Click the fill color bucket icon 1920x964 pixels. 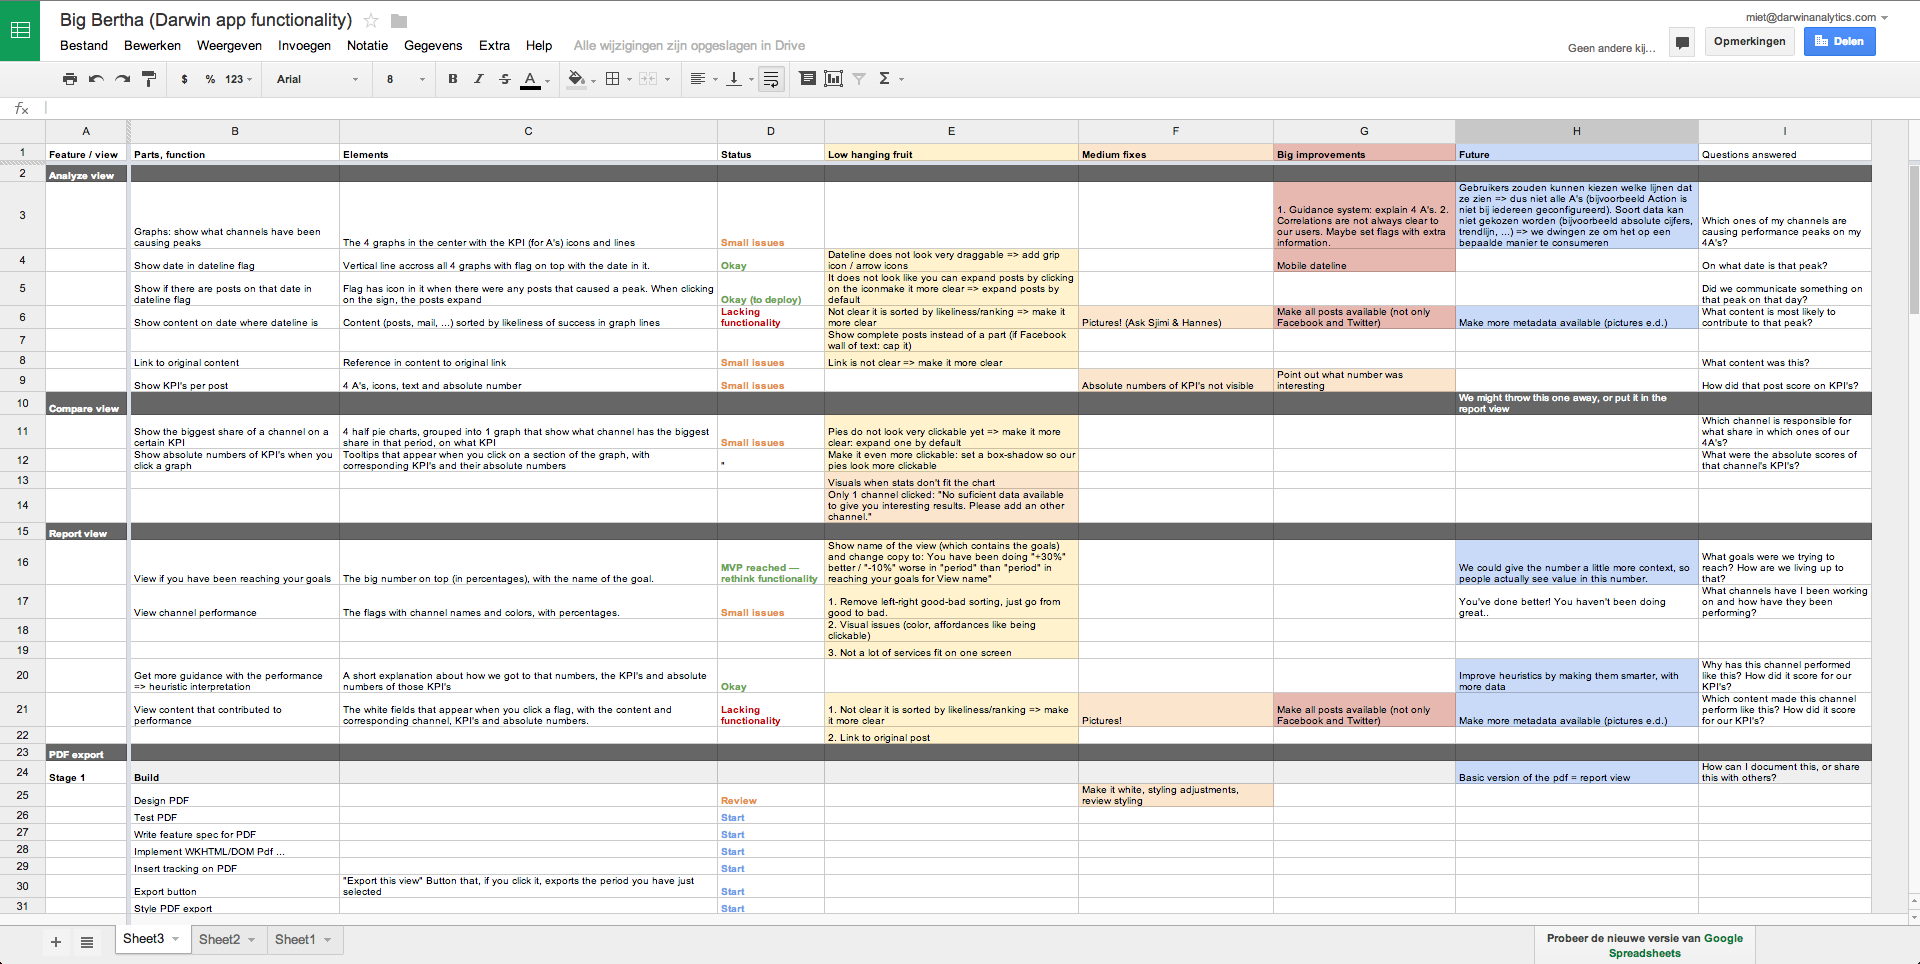(x=576, y=79)
